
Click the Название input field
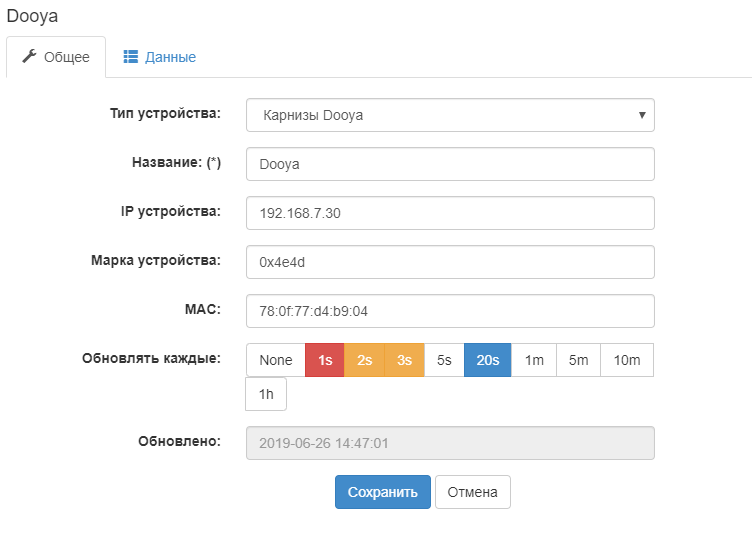[450, 164]
